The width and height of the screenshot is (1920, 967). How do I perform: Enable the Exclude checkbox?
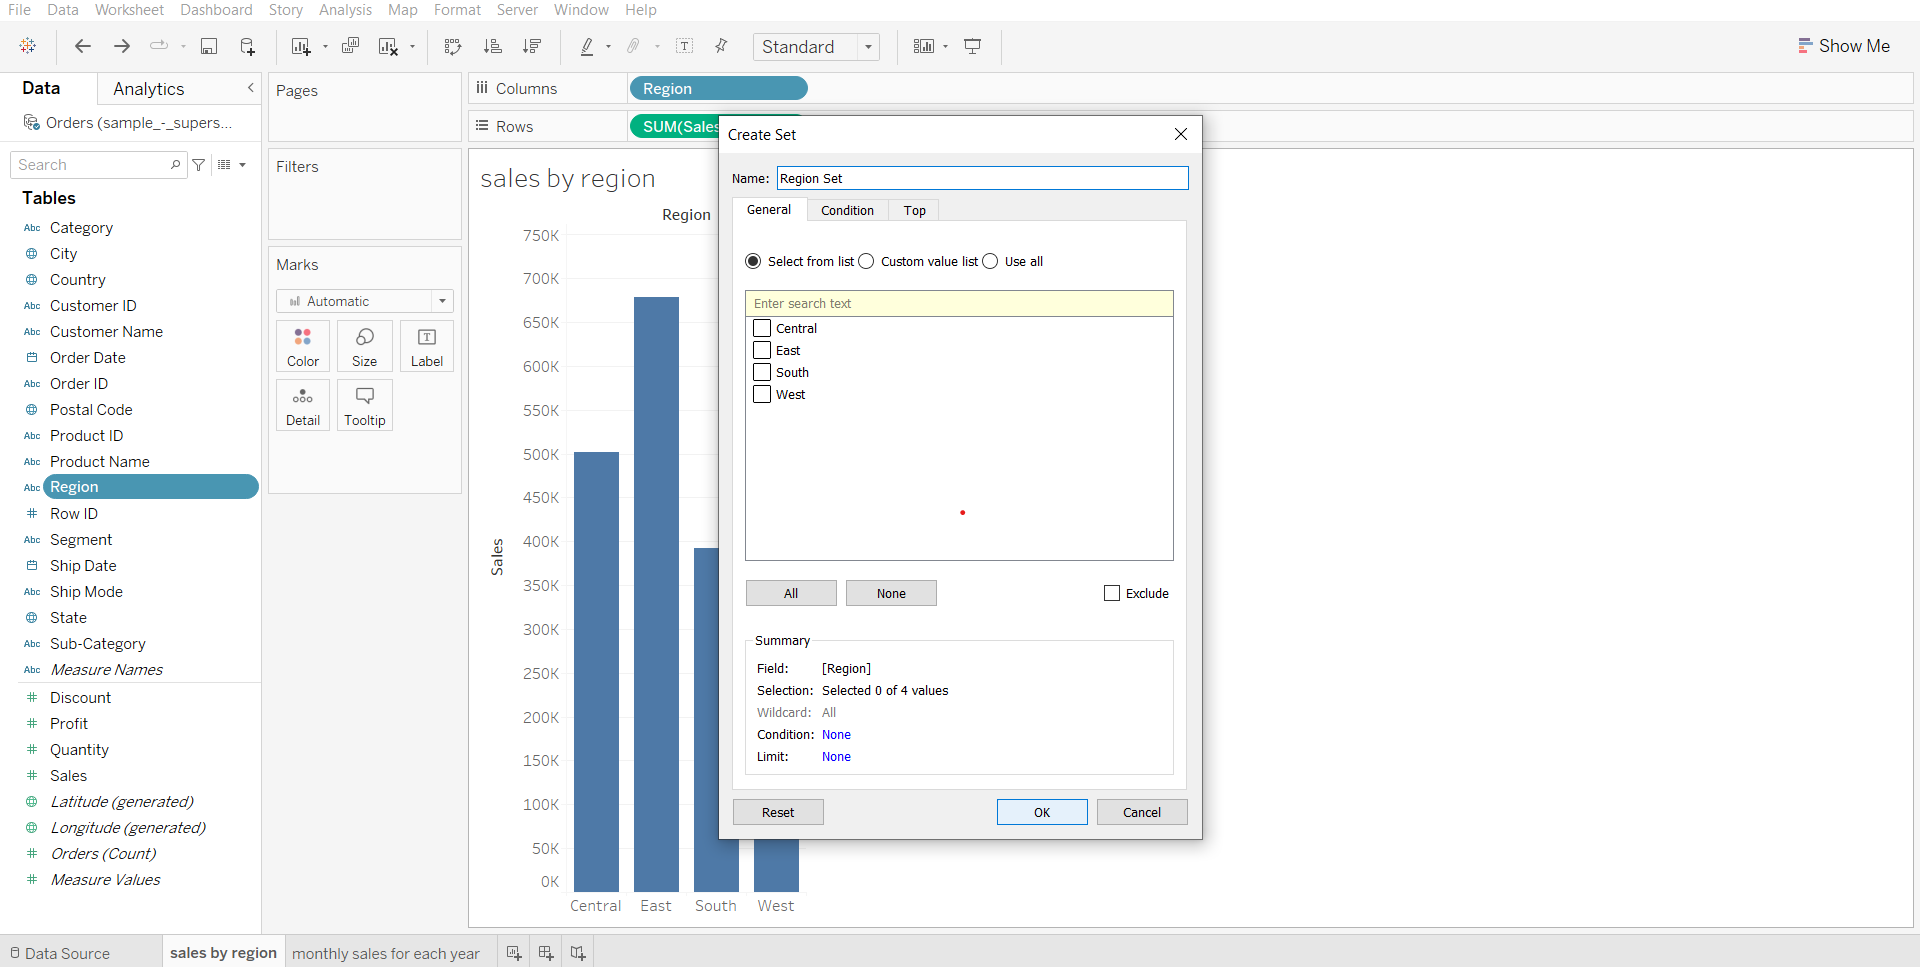[x=1112, y=593]
